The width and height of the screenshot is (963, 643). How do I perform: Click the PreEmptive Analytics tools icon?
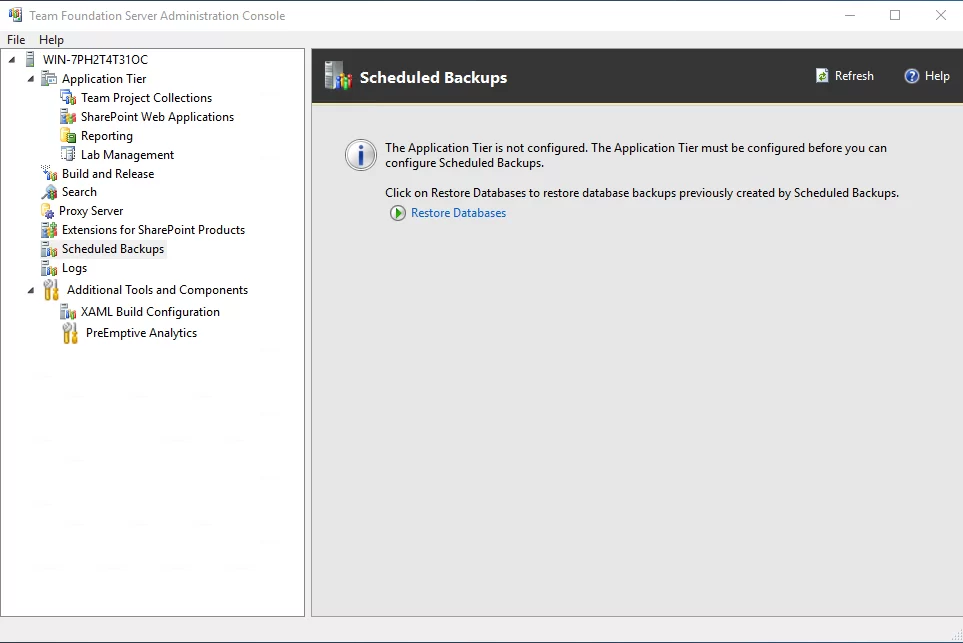tap(70, 333)
